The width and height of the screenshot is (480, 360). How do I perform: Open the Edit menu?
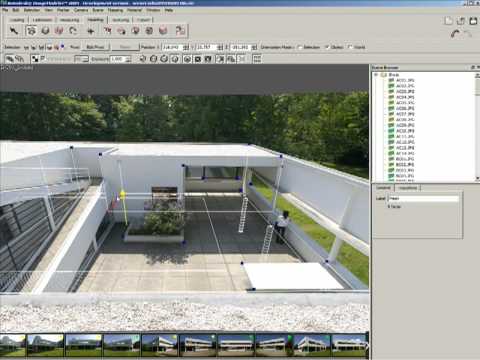pyautogui.click(x=16, y=10)
